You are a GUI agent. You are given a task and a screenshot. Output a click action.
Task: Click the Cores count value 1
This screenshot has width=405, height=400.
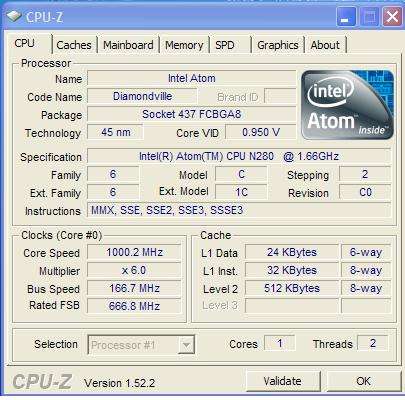[x=280, y=343]
